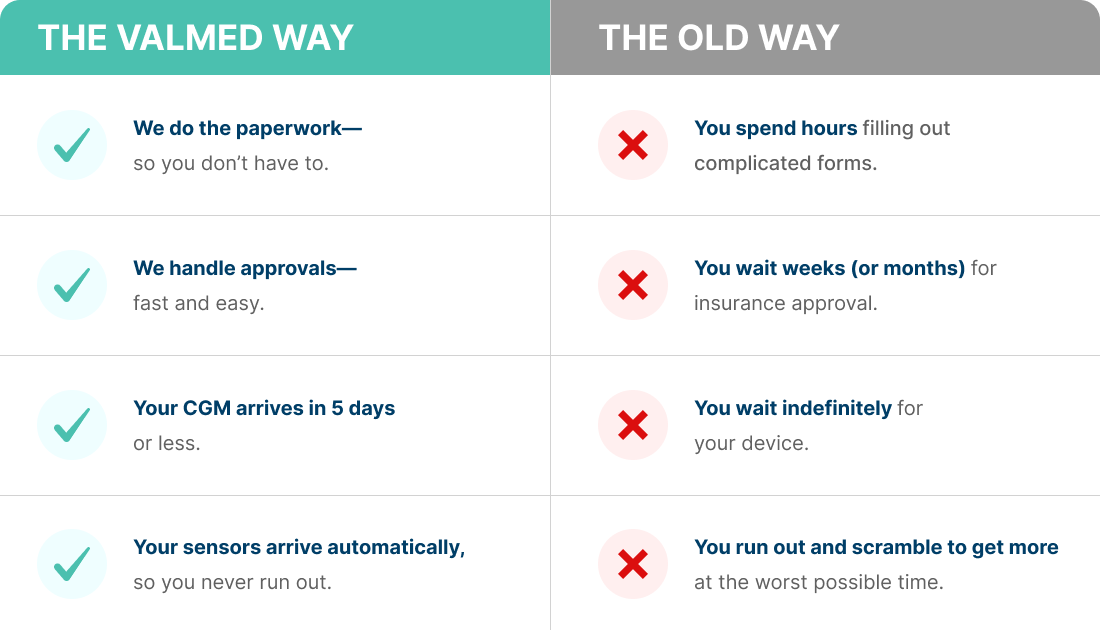
Task: Click the 'We do the paperwork—' heading
Action: (x=248, y=128)
